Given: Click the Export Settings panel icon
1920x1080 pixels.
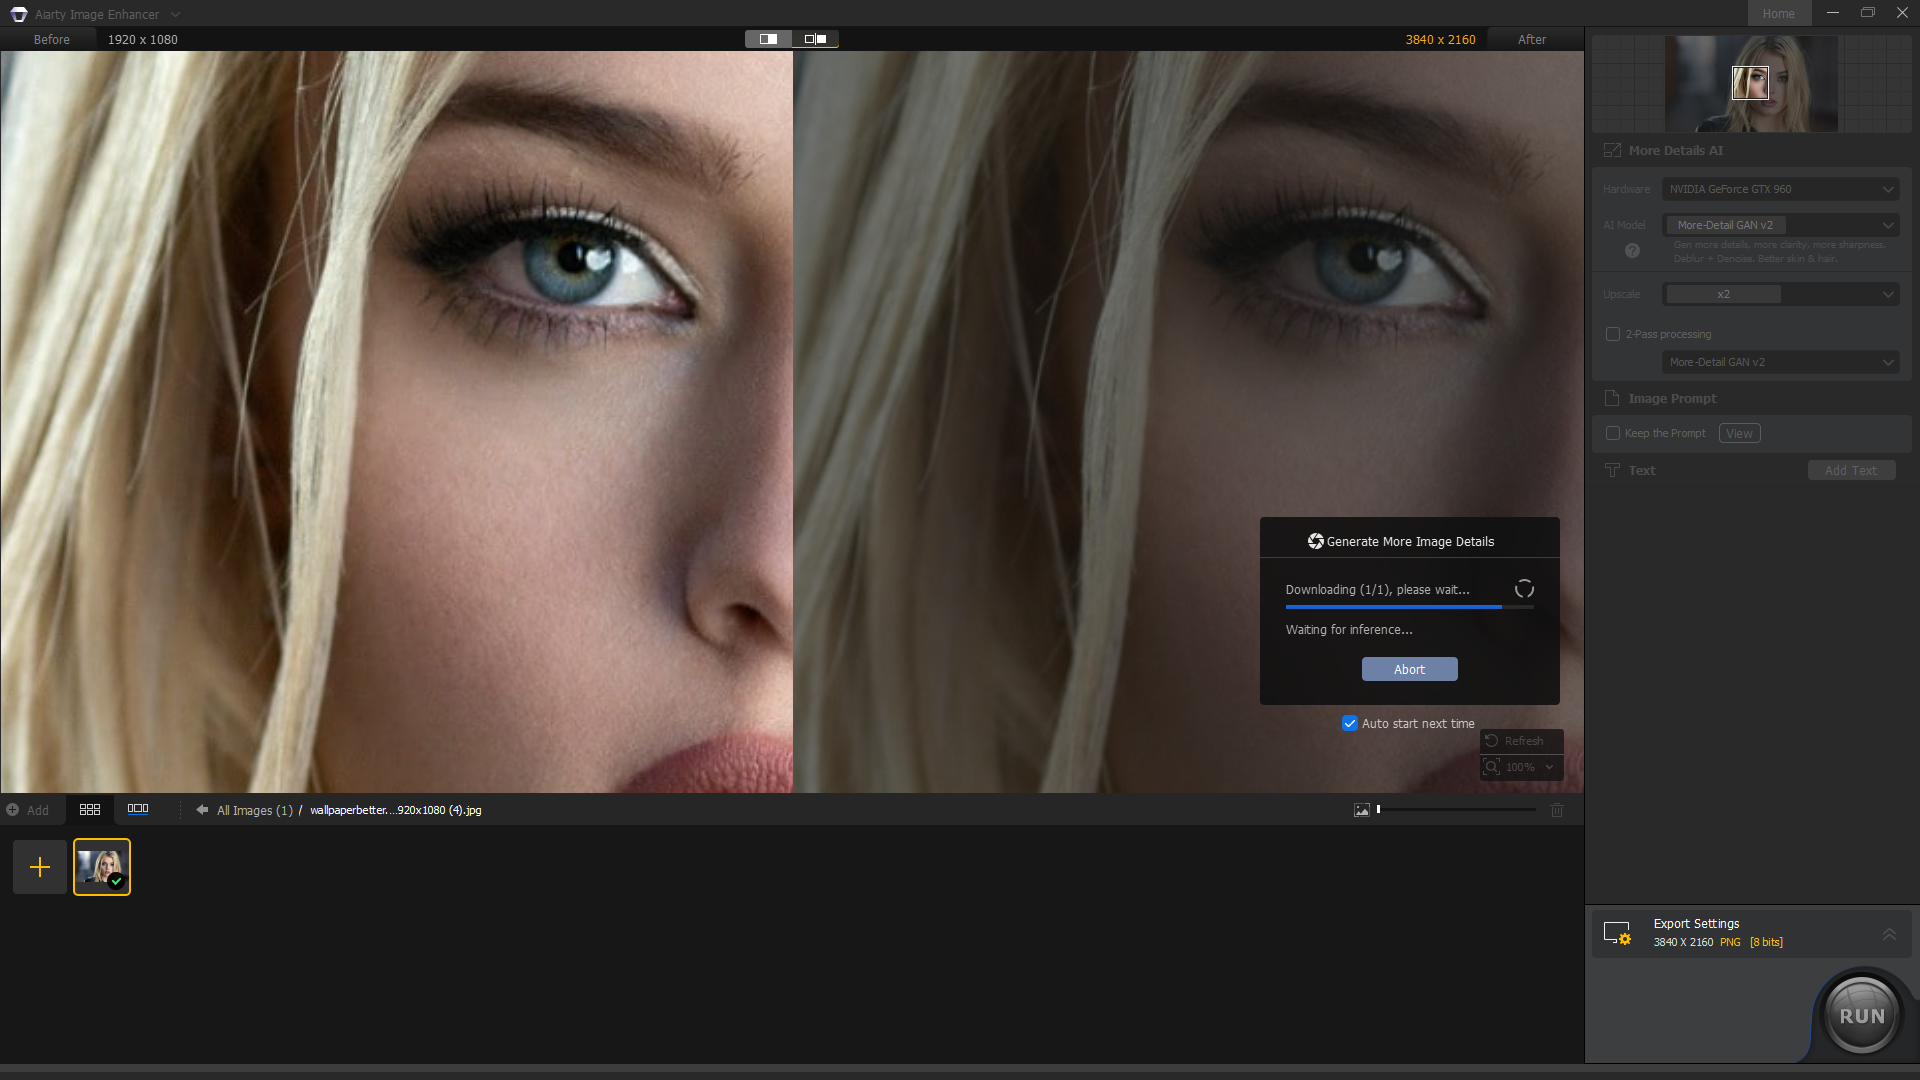Looking at the screenshot, I should click(1618, 932).
